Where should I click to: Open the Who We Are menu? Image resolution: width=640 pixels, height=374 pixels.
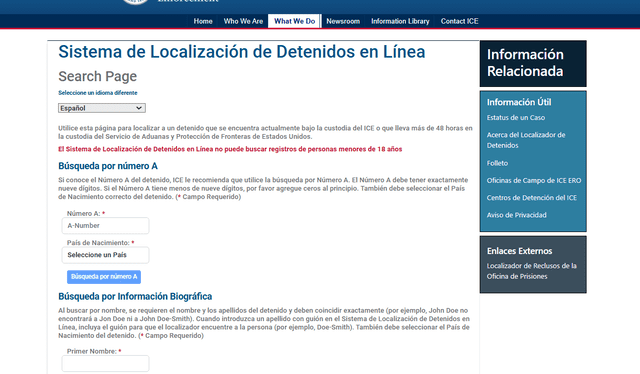pyautogui.click(x=243, y=21)
